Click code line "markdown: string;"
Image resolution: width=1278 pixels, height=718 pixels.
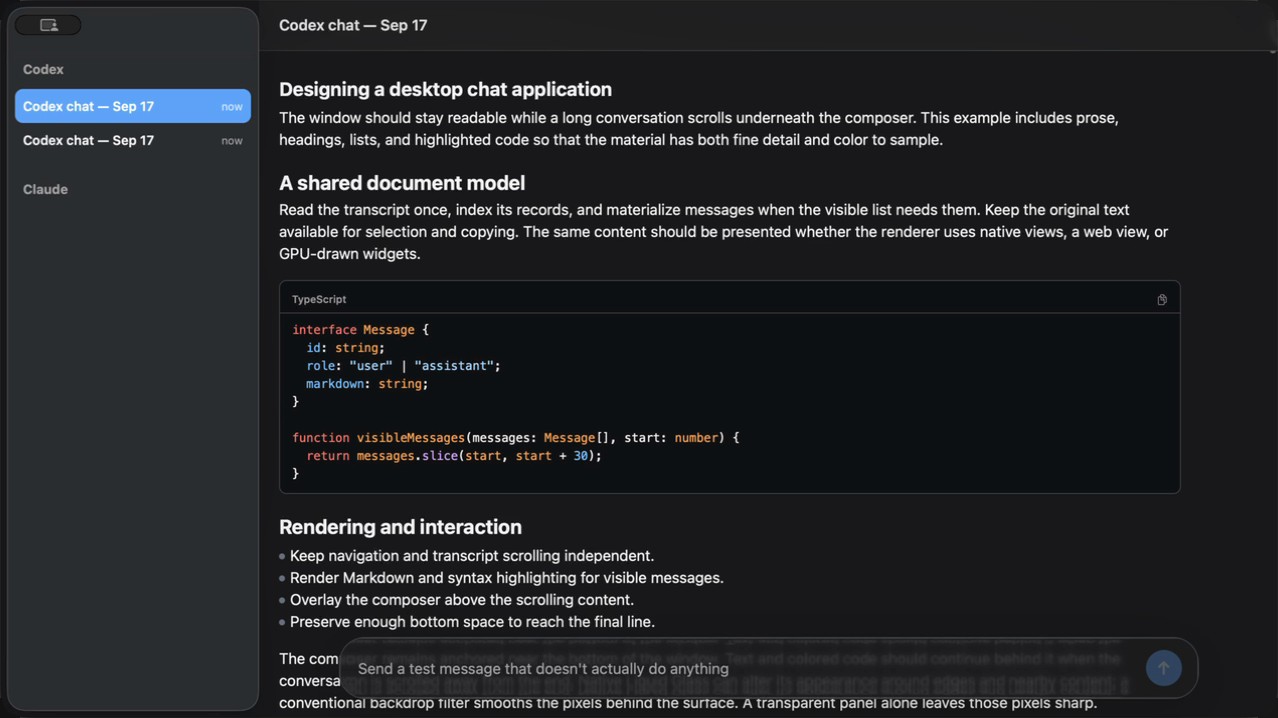367,384
